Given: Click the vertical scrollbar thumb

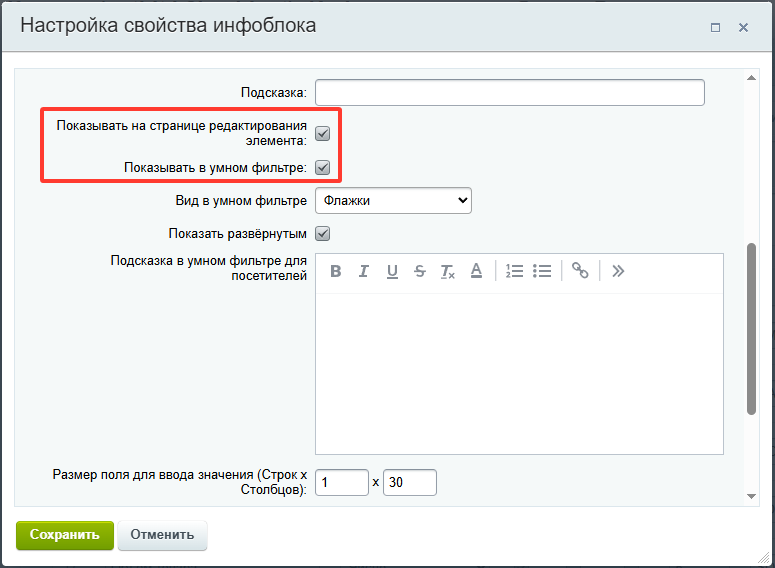Looking at the screenshot, I should click(751, 329).
